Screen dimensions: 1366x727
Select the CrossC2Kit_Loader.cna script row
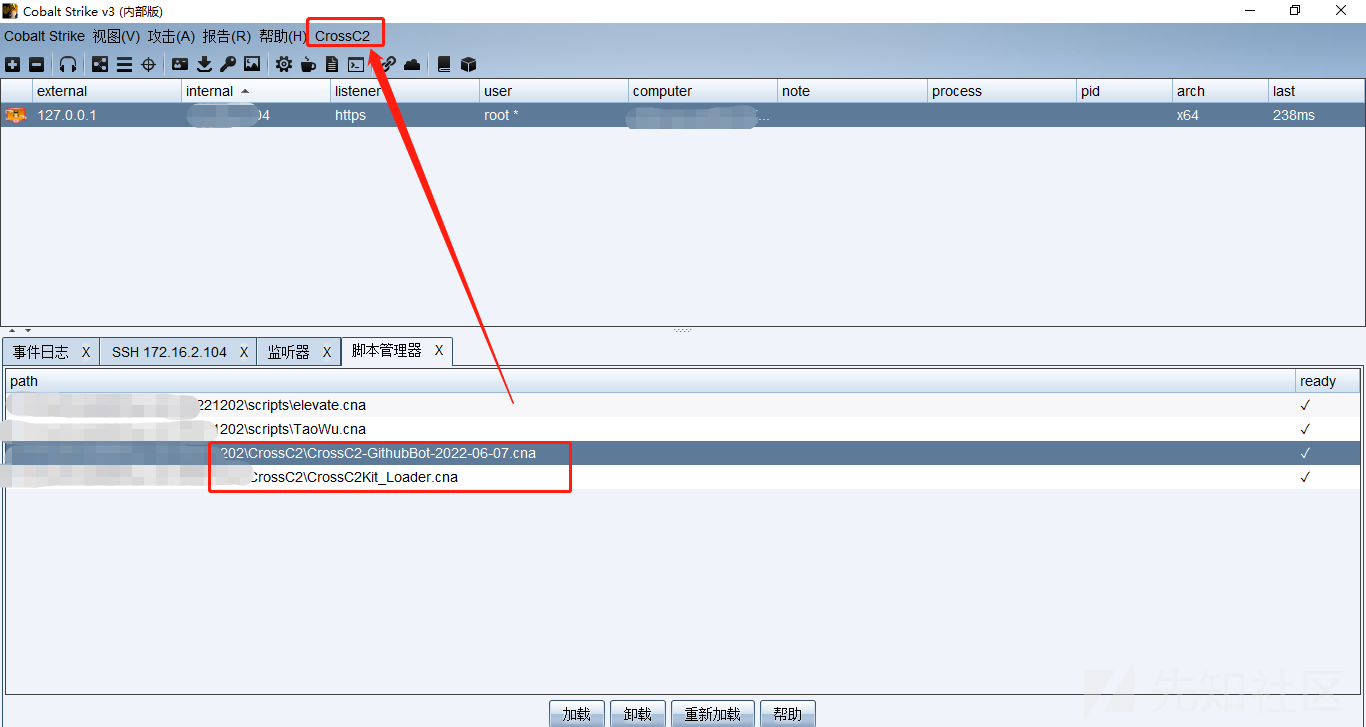click(x=683, y=477)
